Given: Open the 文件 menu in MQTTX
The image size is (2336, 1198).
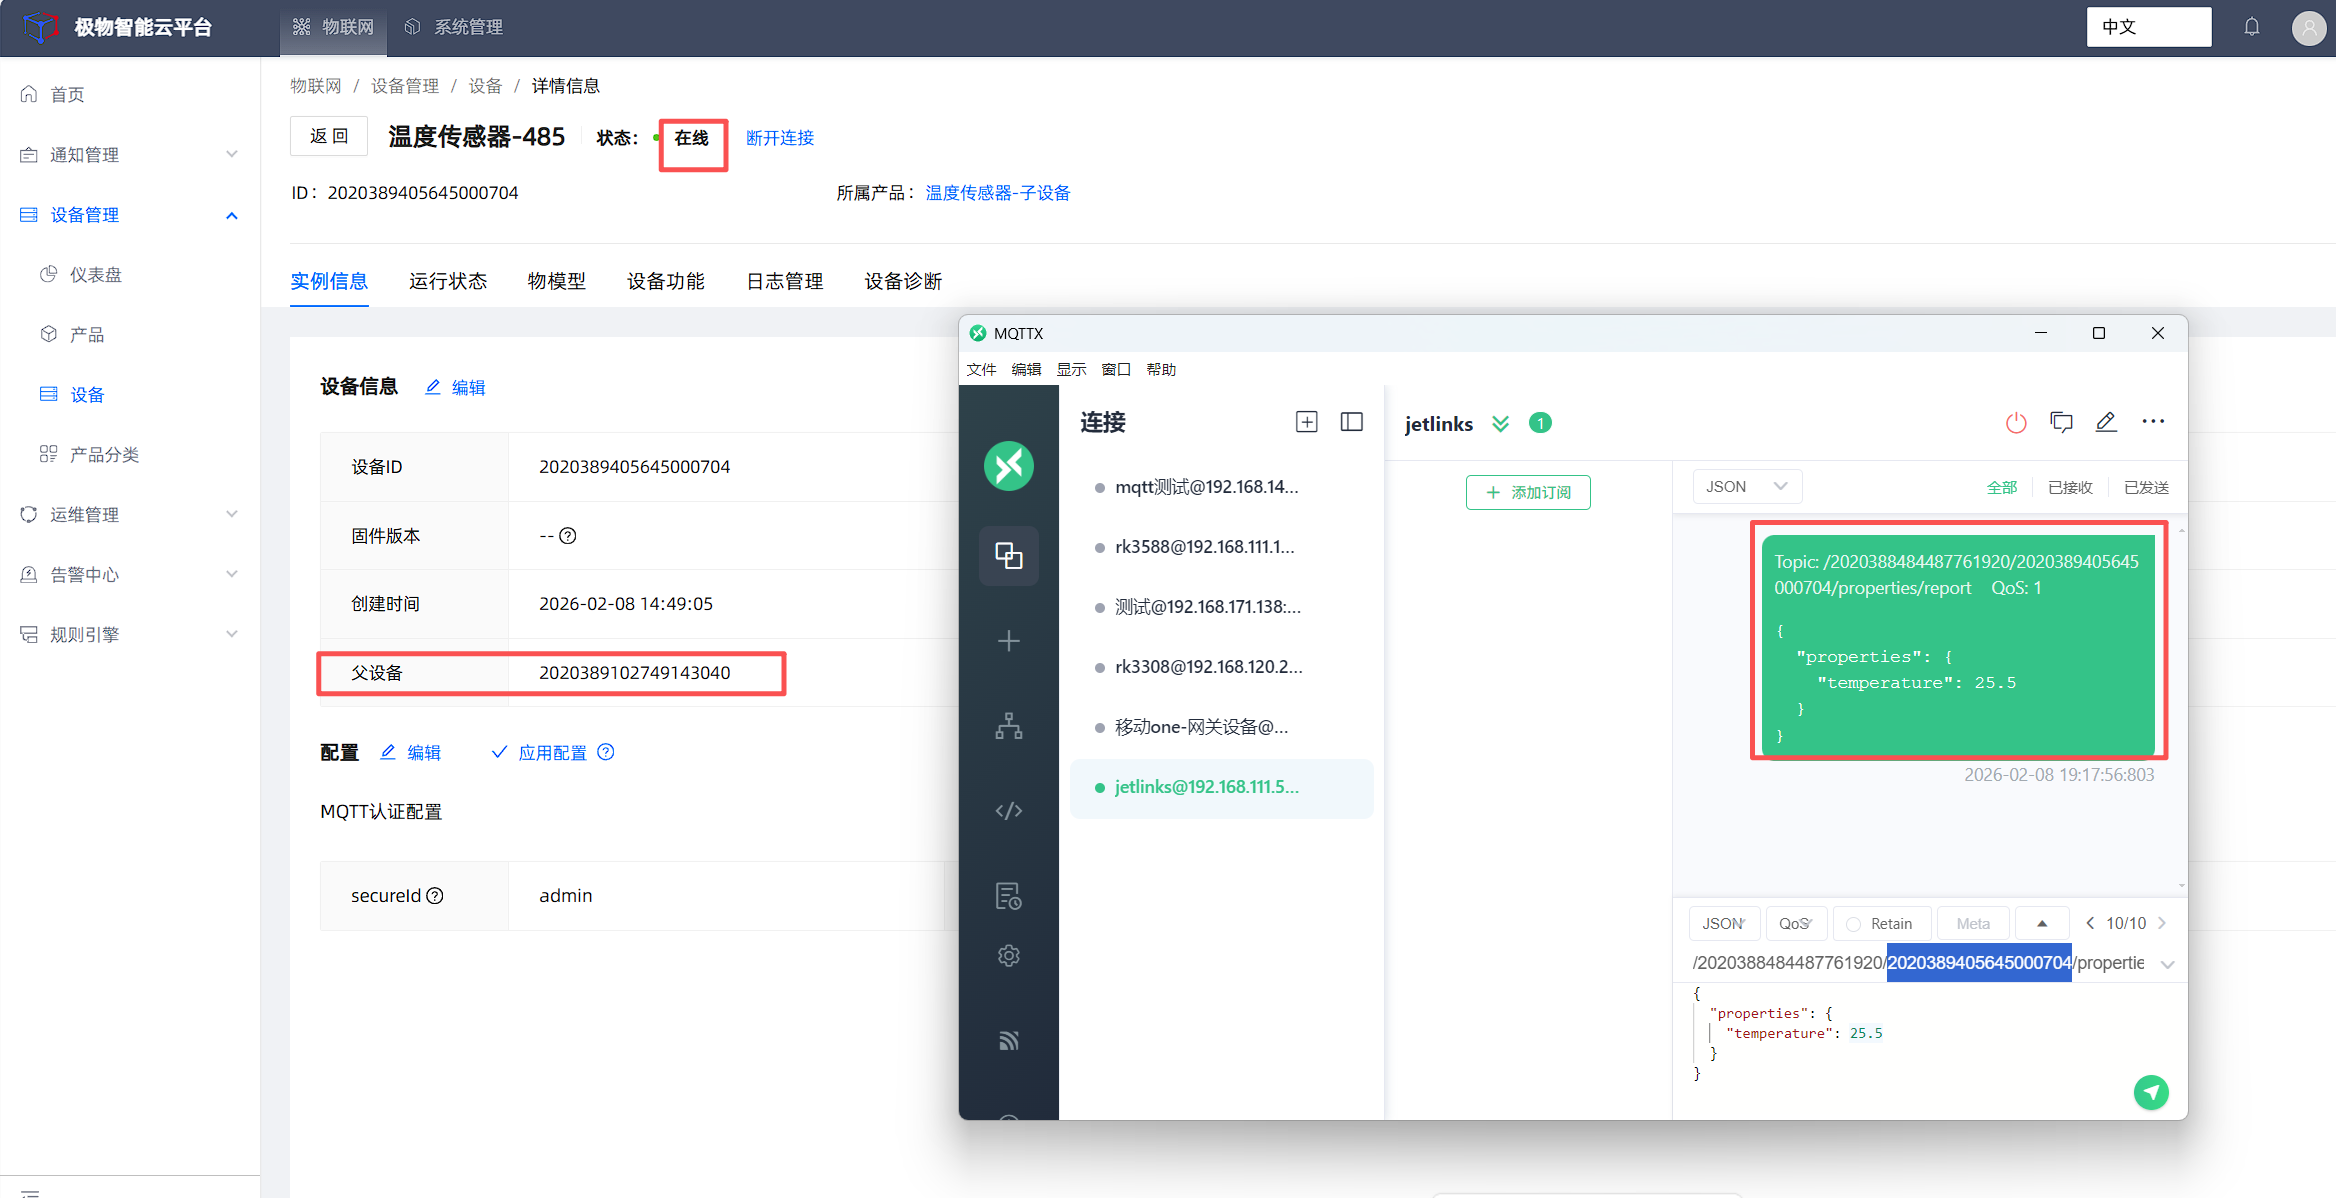Looking at the screenshot, I should pos(981,369).
